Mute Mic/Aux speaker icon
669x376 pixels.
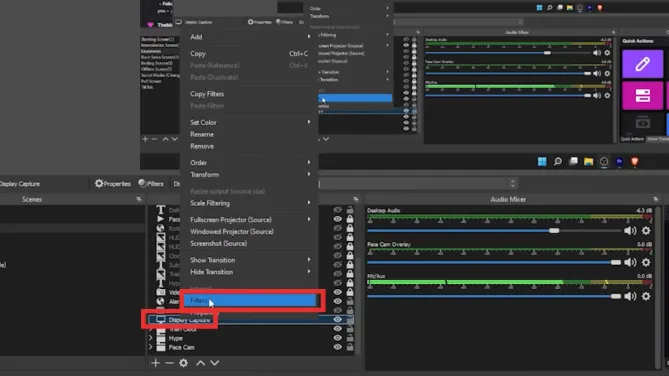pyautogui.click(x=630, y=296)
